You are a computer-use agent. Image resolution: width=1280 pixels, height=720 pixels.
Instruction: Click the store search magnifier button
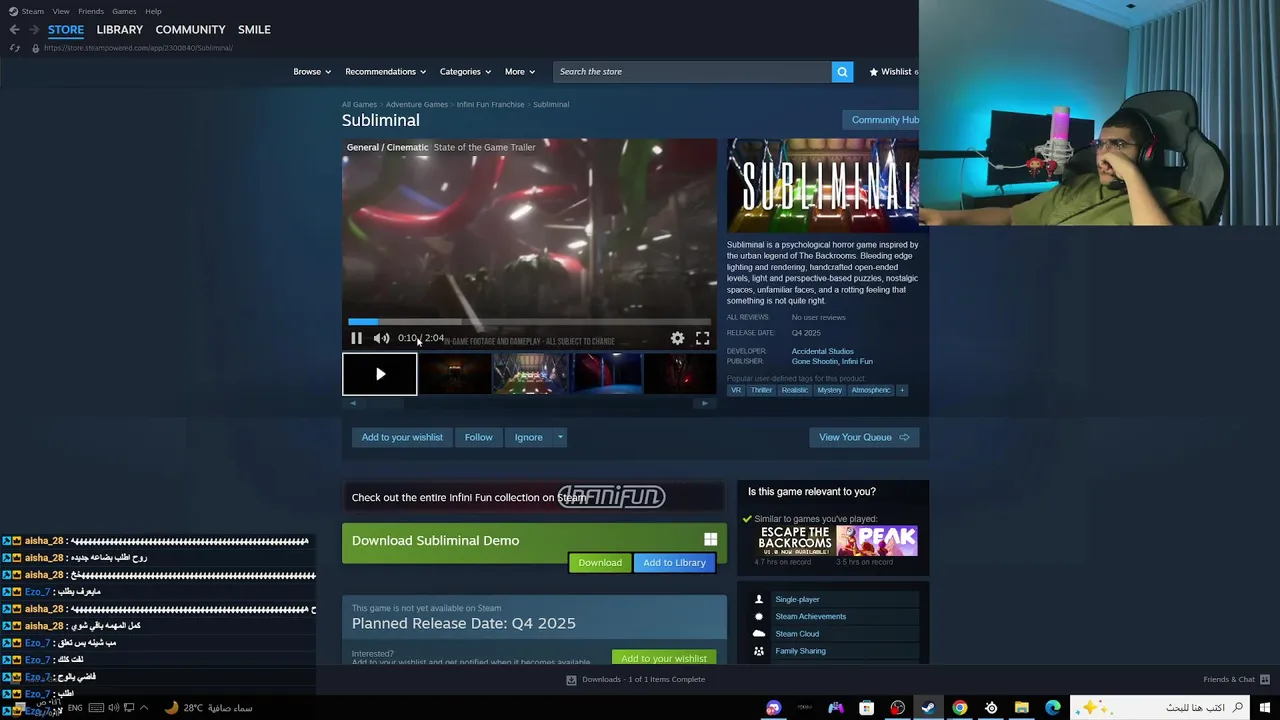click(843, 72)
